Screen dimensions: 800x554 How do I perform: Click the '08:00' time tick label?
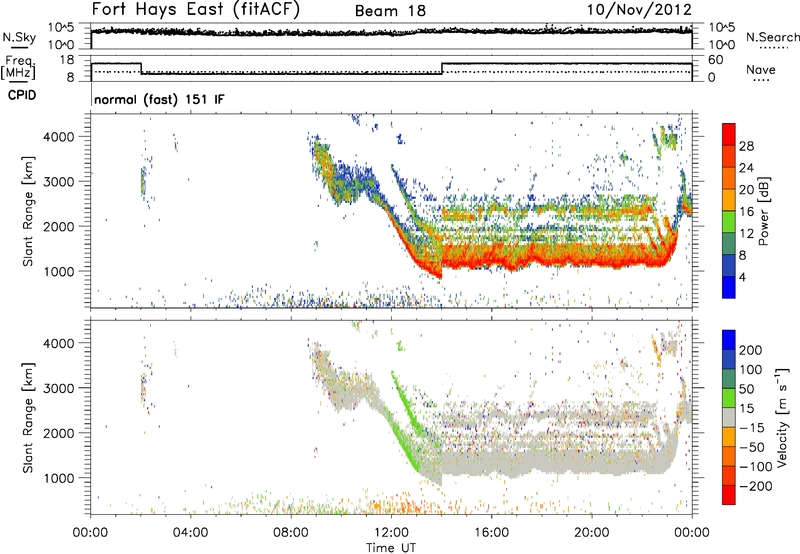pos(291,533)
